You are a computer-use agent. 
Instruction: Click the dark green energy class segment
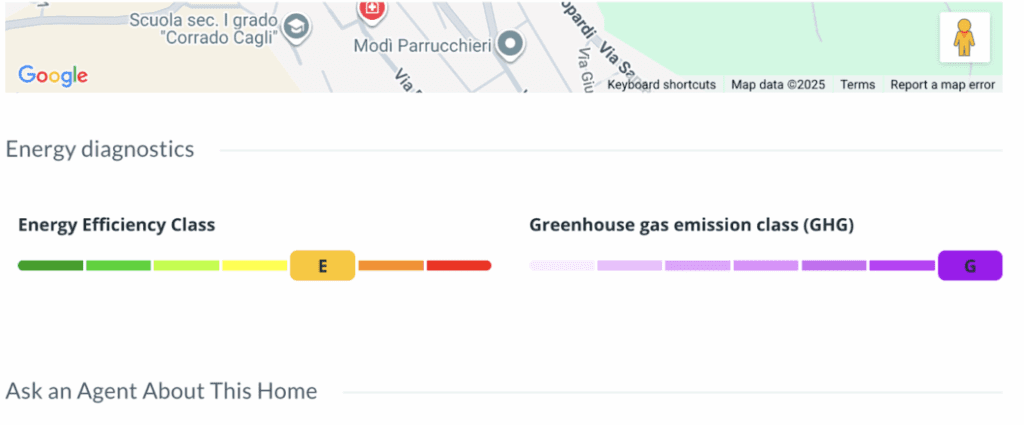(50, 266)
